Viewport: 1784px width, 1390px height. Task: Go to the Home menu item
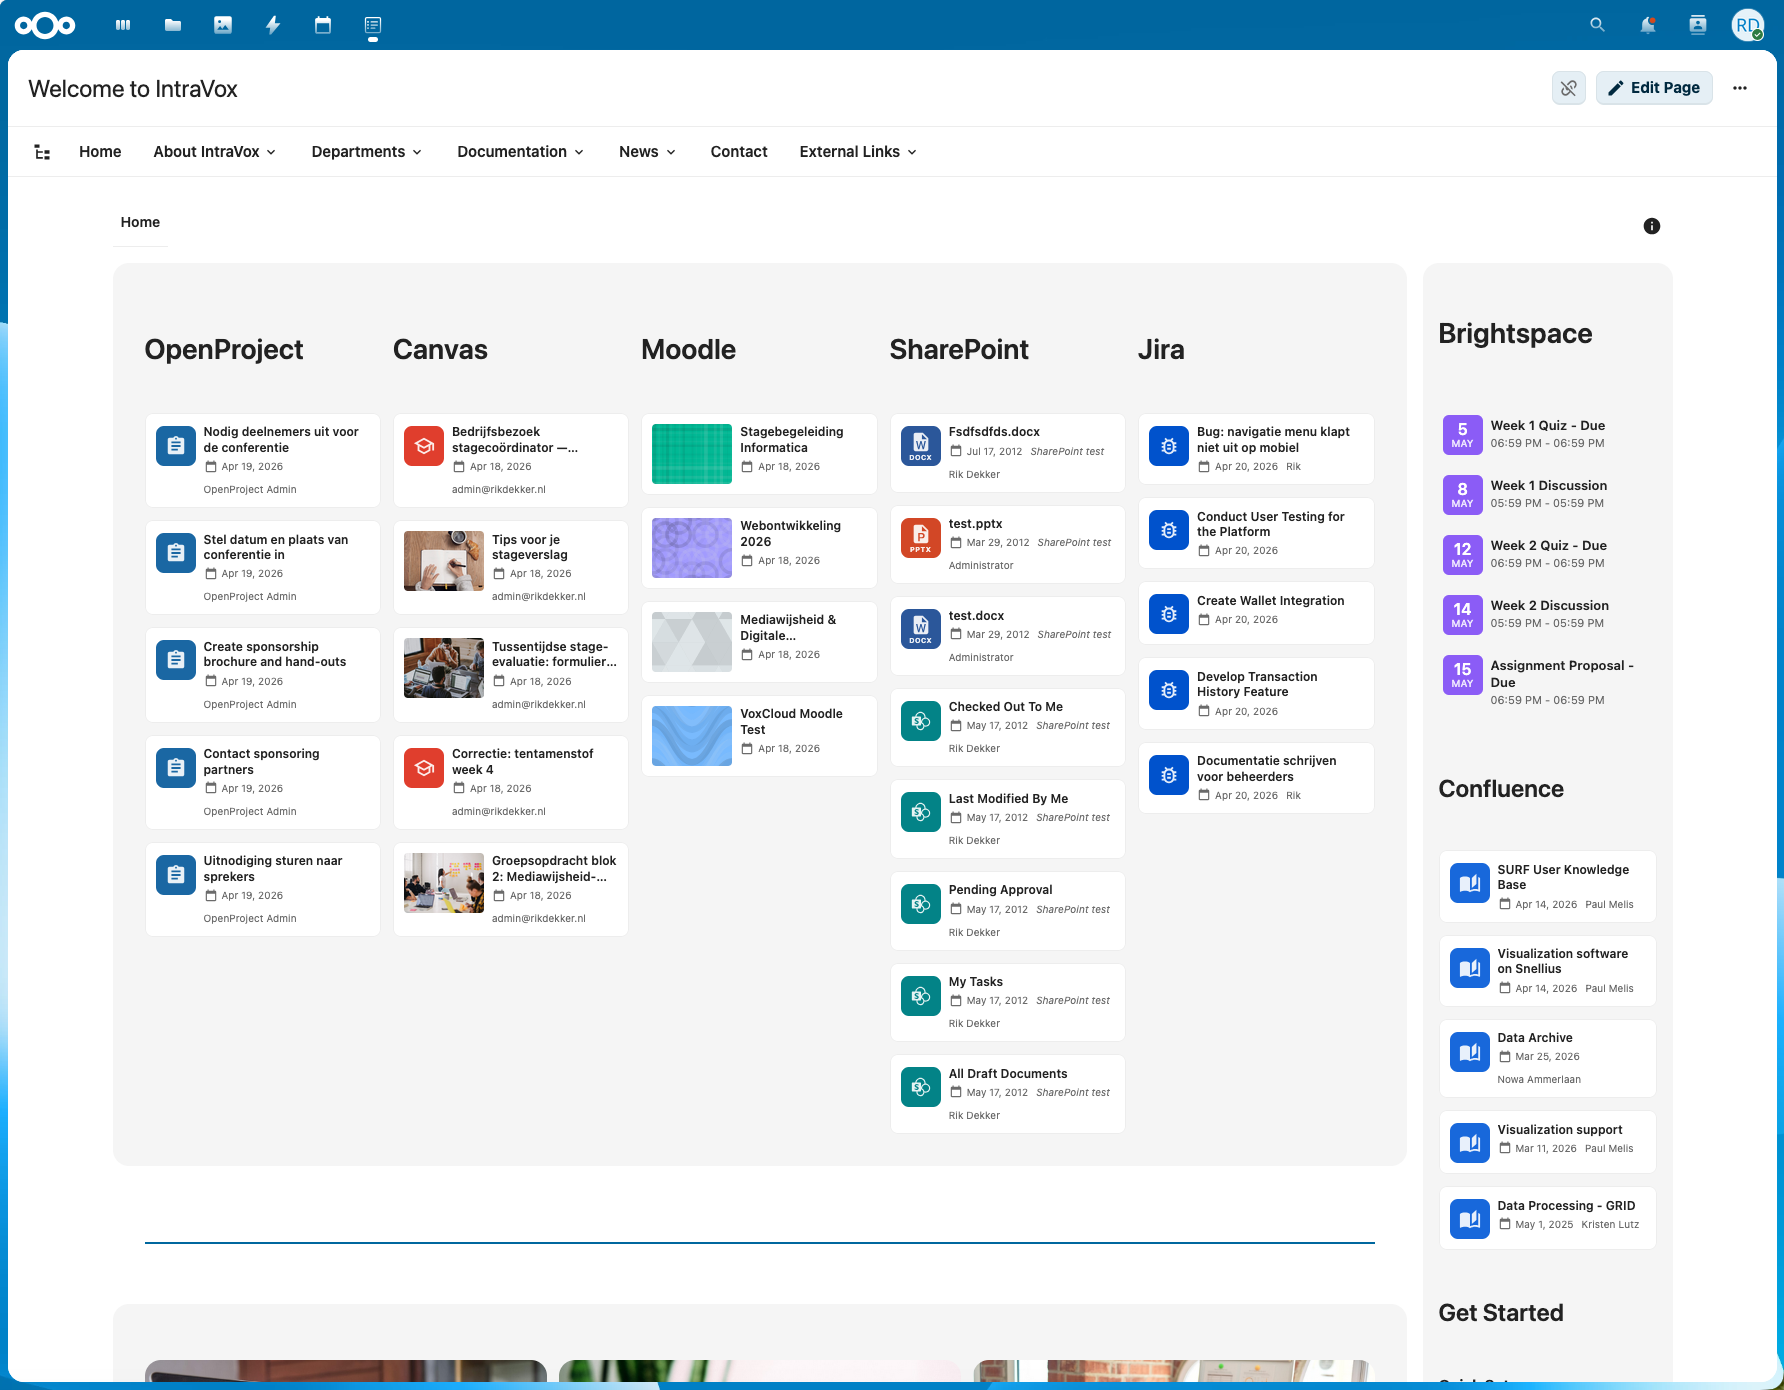click(x=100, y=152)
